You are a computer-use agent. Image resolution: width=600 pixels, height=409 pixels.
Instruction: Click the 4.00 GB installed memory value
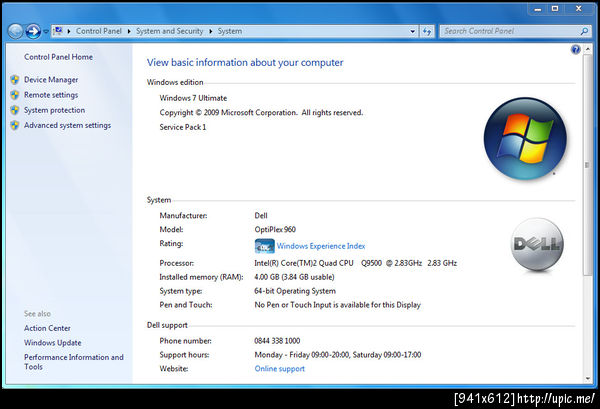[294, 277]
